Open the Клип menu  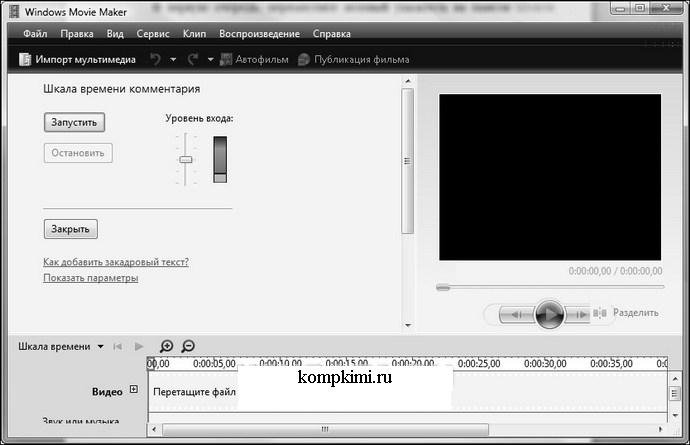pos(194,33)
